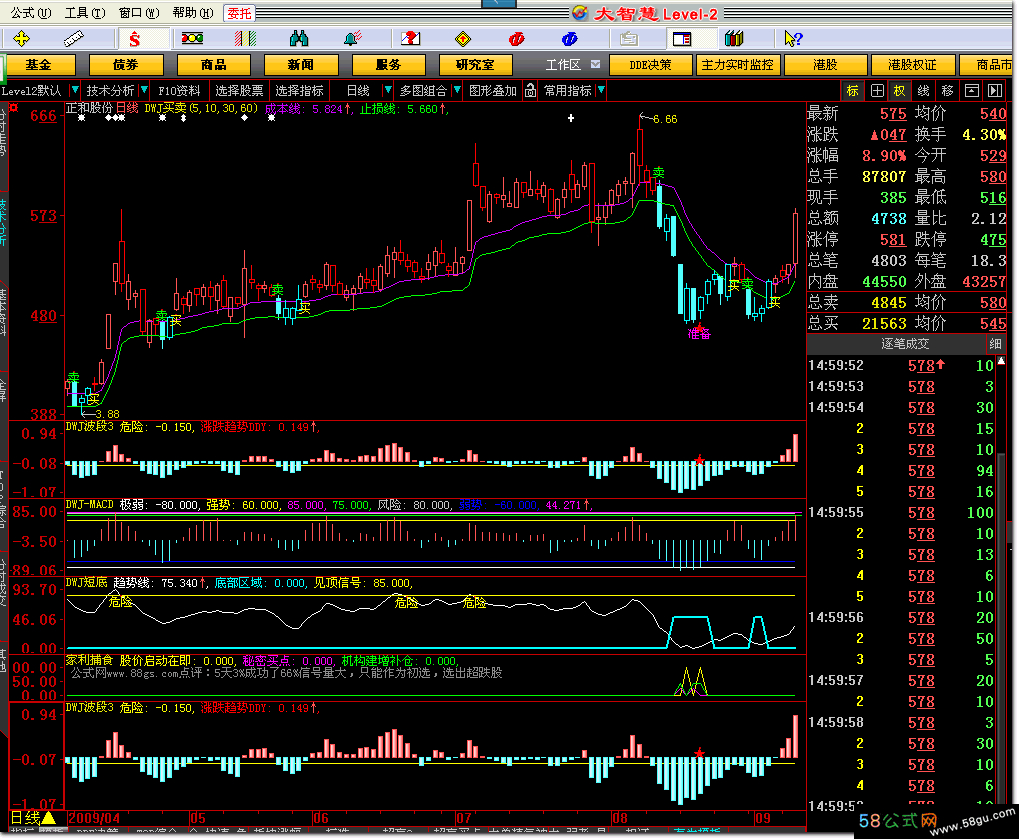Click the crosshair grid square icon
Image resolution: width=1019 pixels, height=839 pixels.
pyautogui.click(x=877, y=91)
